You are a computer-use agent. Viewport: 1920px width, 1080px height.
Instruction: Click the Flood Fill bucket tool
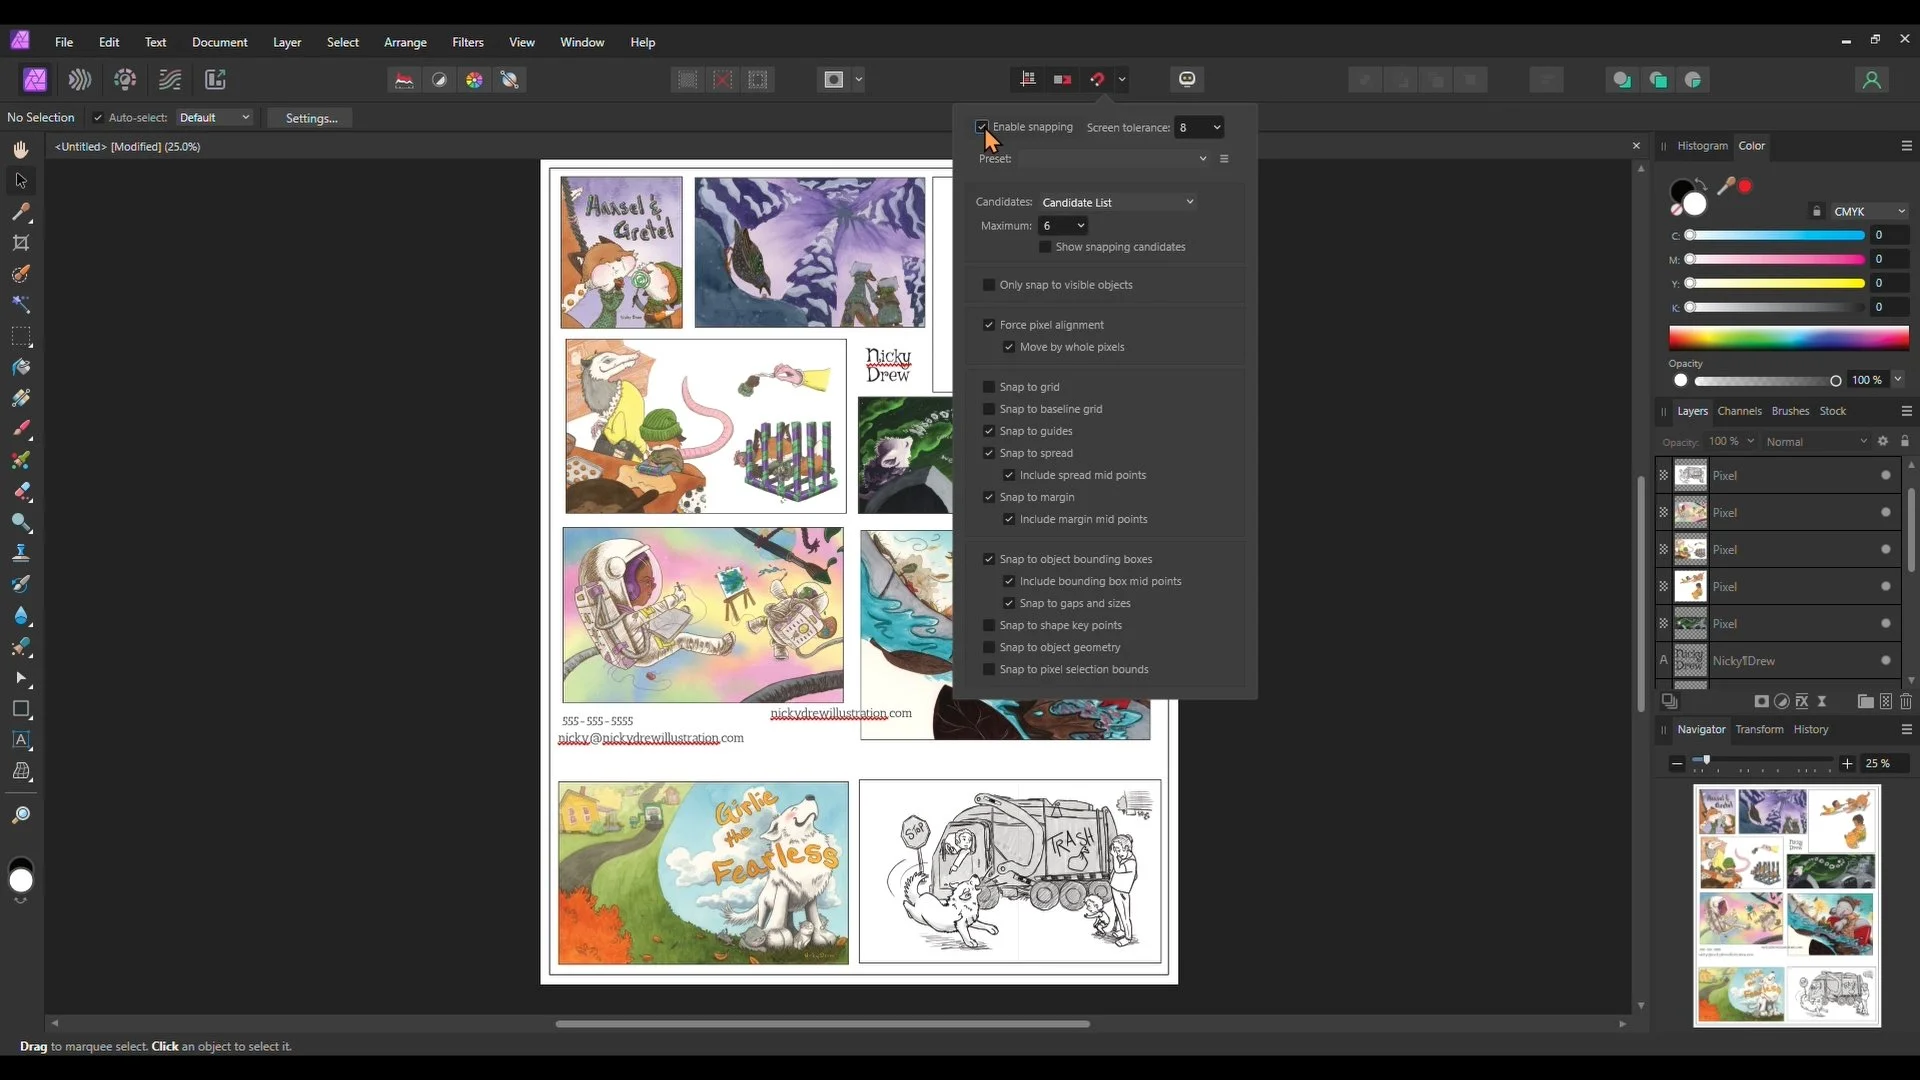coord(21,367)
